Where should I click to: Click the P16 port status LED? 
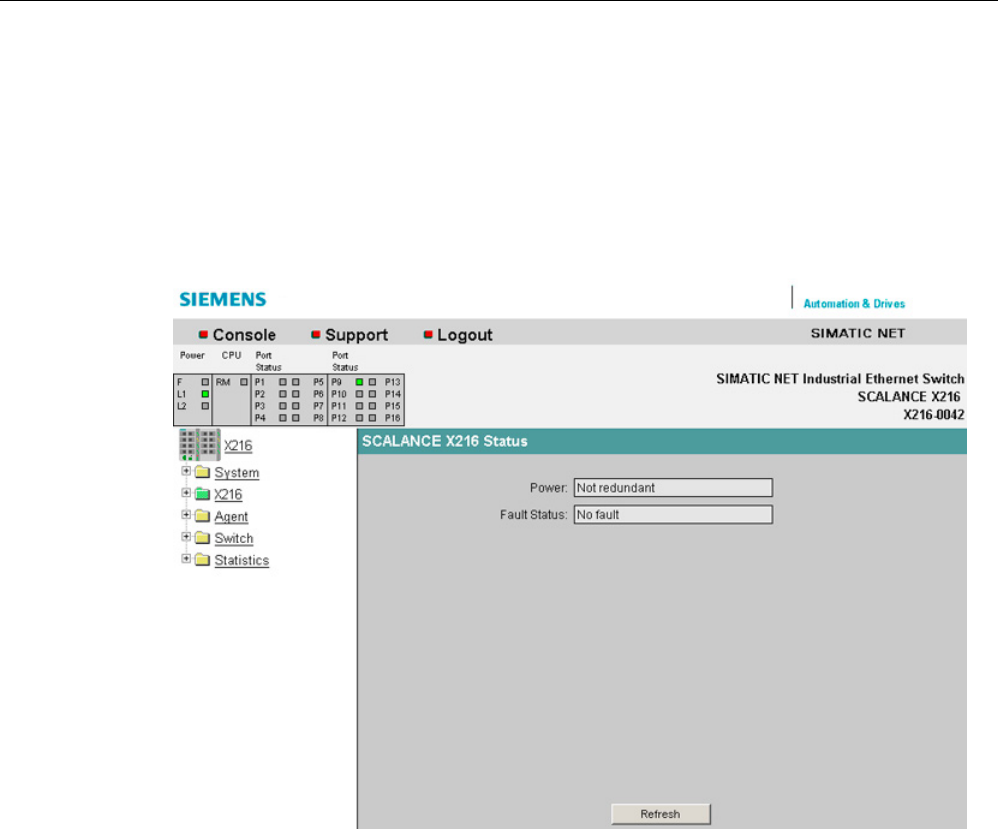coord(372,418)
